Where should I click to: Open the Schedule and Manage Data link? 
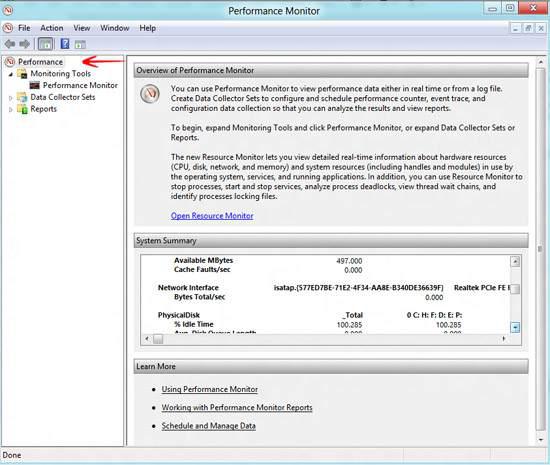coord(208,426)
